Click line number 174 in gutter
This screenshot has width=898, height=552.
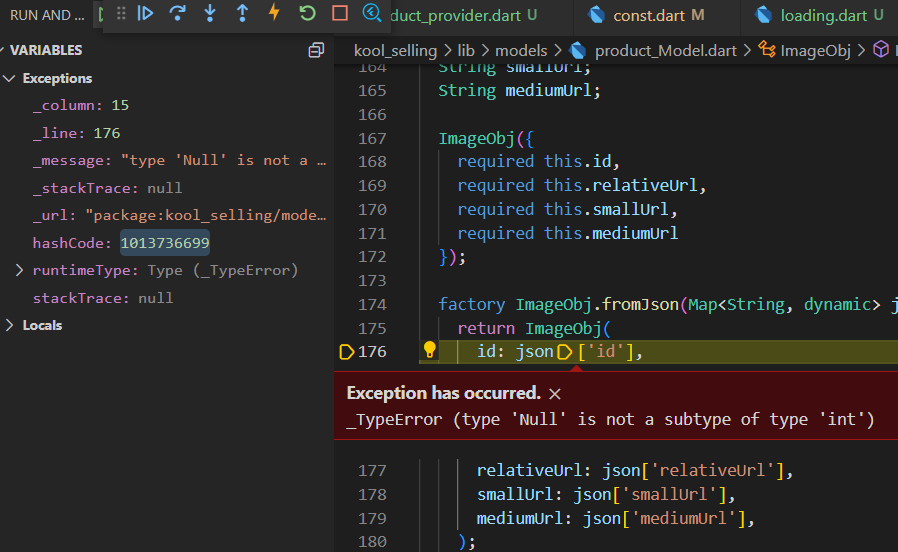click(372, 305)
